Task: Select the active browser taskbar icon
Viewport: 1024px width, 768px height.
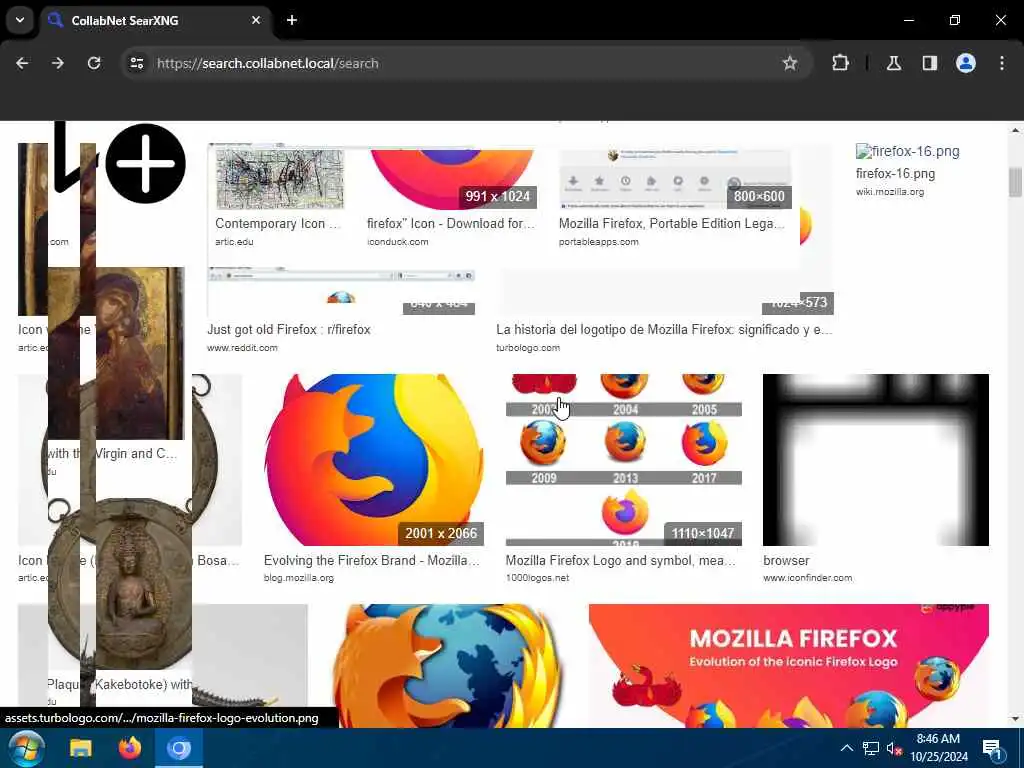Action: point(178,748)
